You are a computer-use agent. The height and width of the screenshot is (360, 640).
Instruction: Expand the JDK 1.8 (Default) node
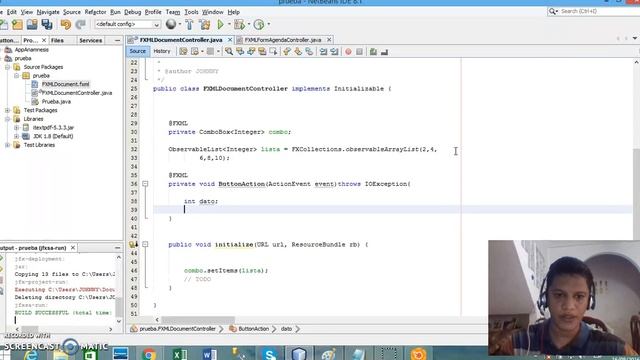coord(17,136)
